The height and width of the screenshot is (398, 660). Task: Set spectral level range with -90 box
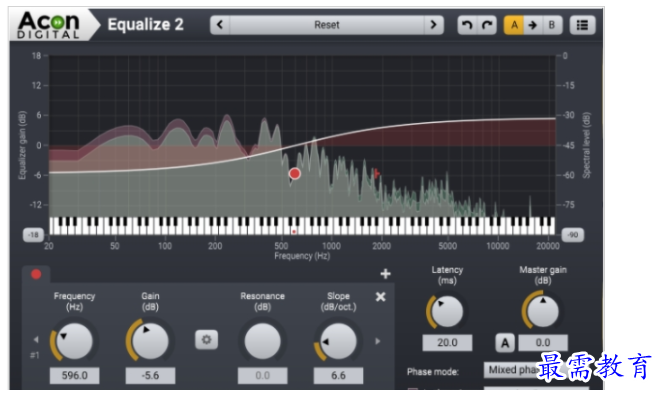point(572,235)
